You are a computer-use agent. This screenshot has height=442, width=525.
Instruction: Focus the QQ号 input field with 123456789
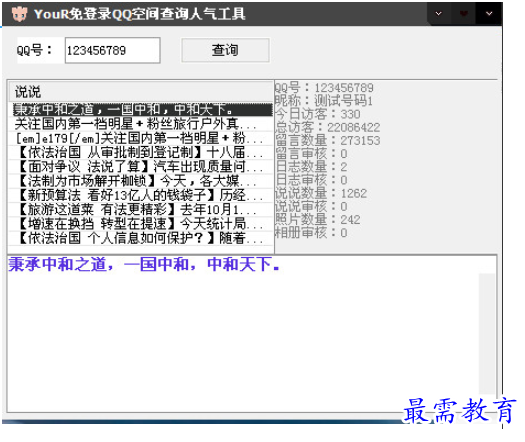click(x=112, y=50)
